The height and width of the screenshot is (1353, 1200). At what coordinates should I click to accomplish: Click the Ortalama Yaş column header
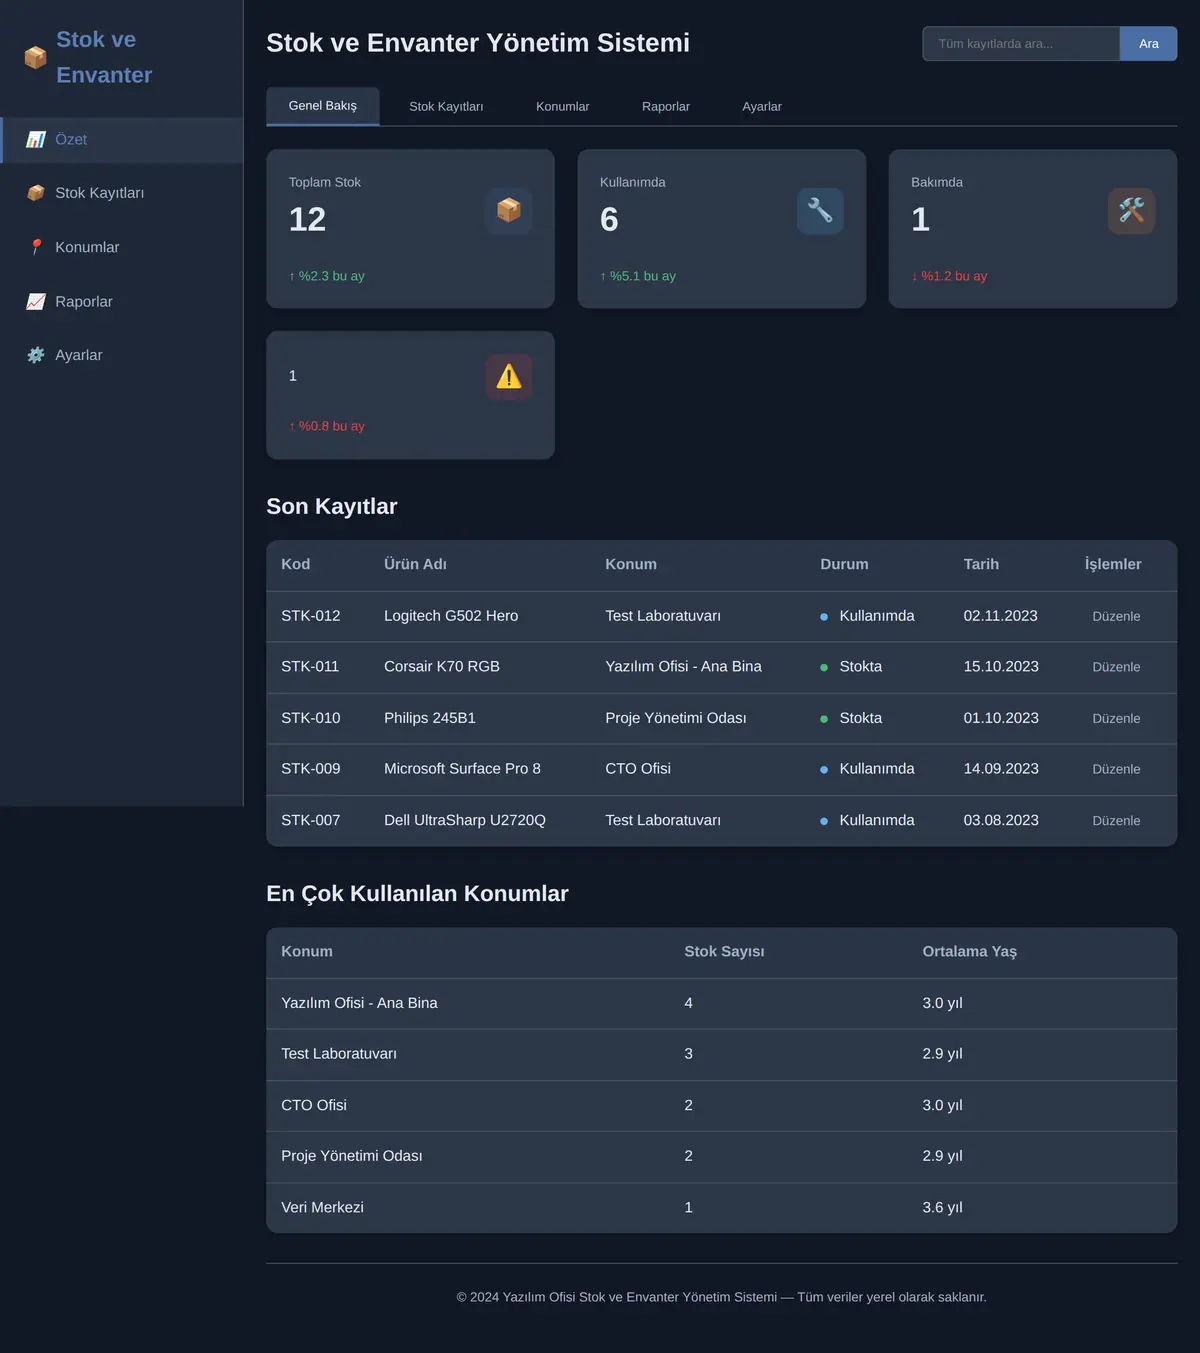(x=969, y=952)
